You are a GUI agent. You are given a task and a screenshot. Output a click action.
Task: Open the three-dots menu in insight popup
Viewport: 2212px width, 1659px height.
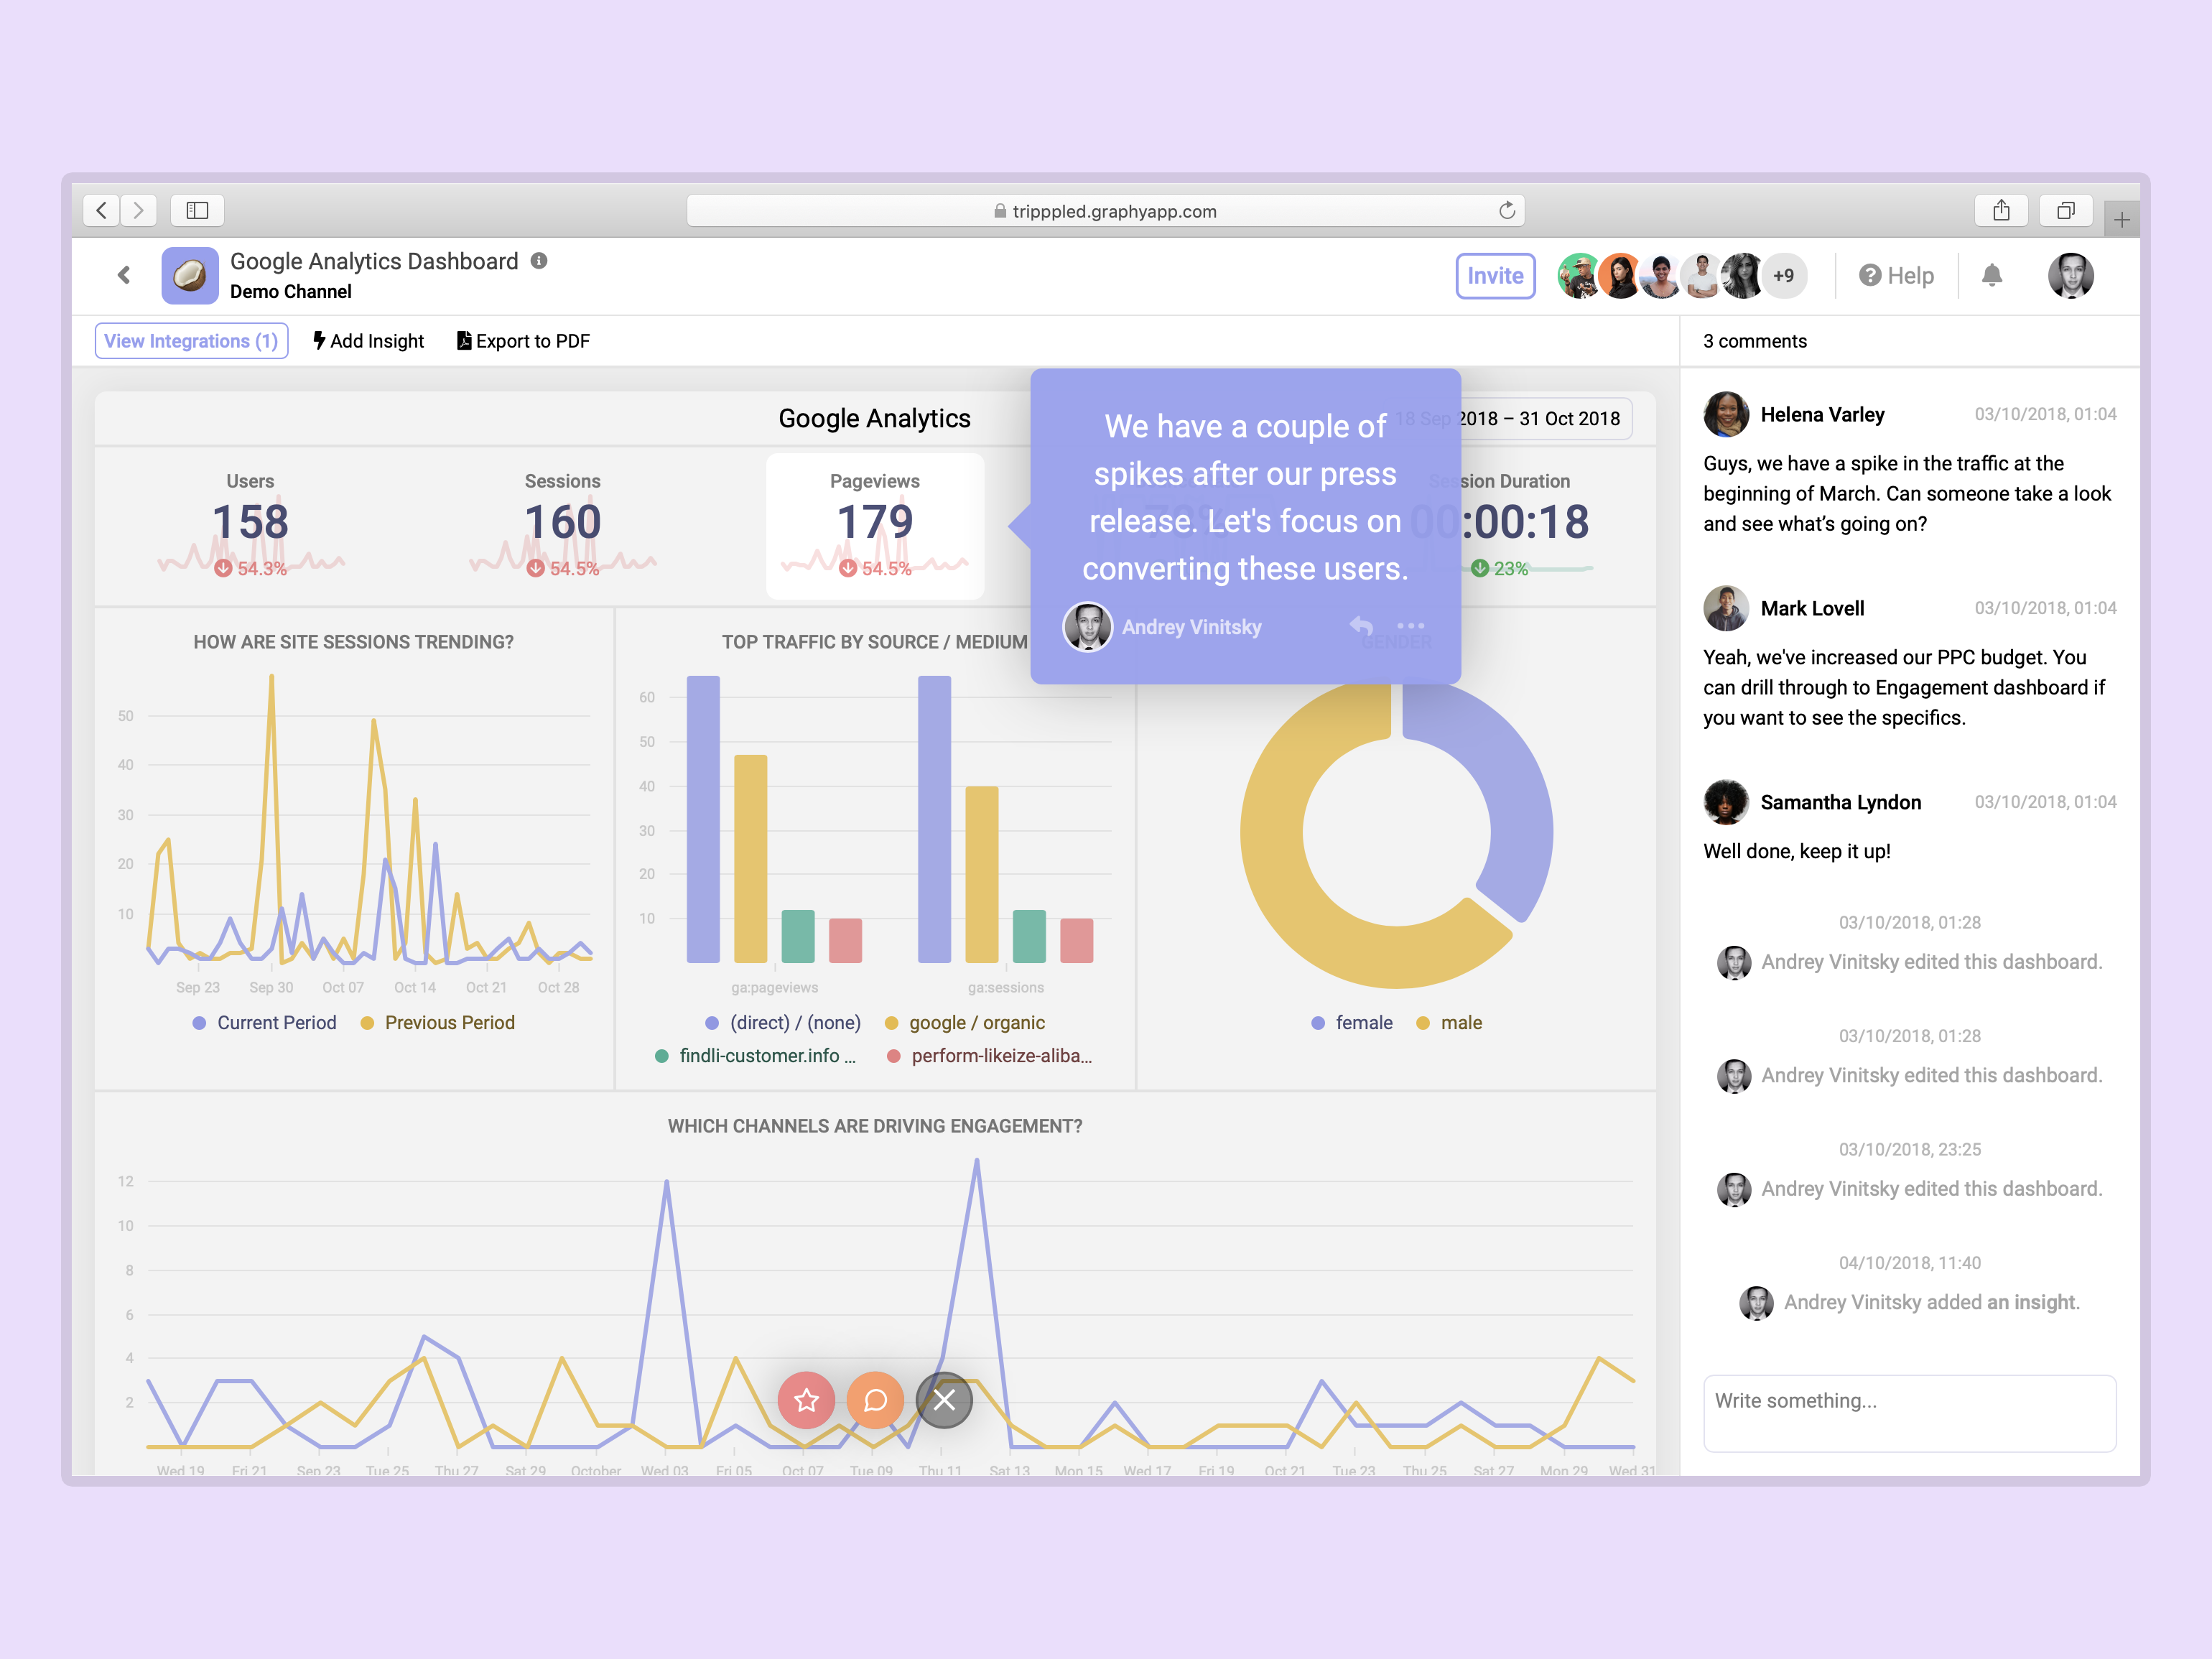click(1411, 626)
